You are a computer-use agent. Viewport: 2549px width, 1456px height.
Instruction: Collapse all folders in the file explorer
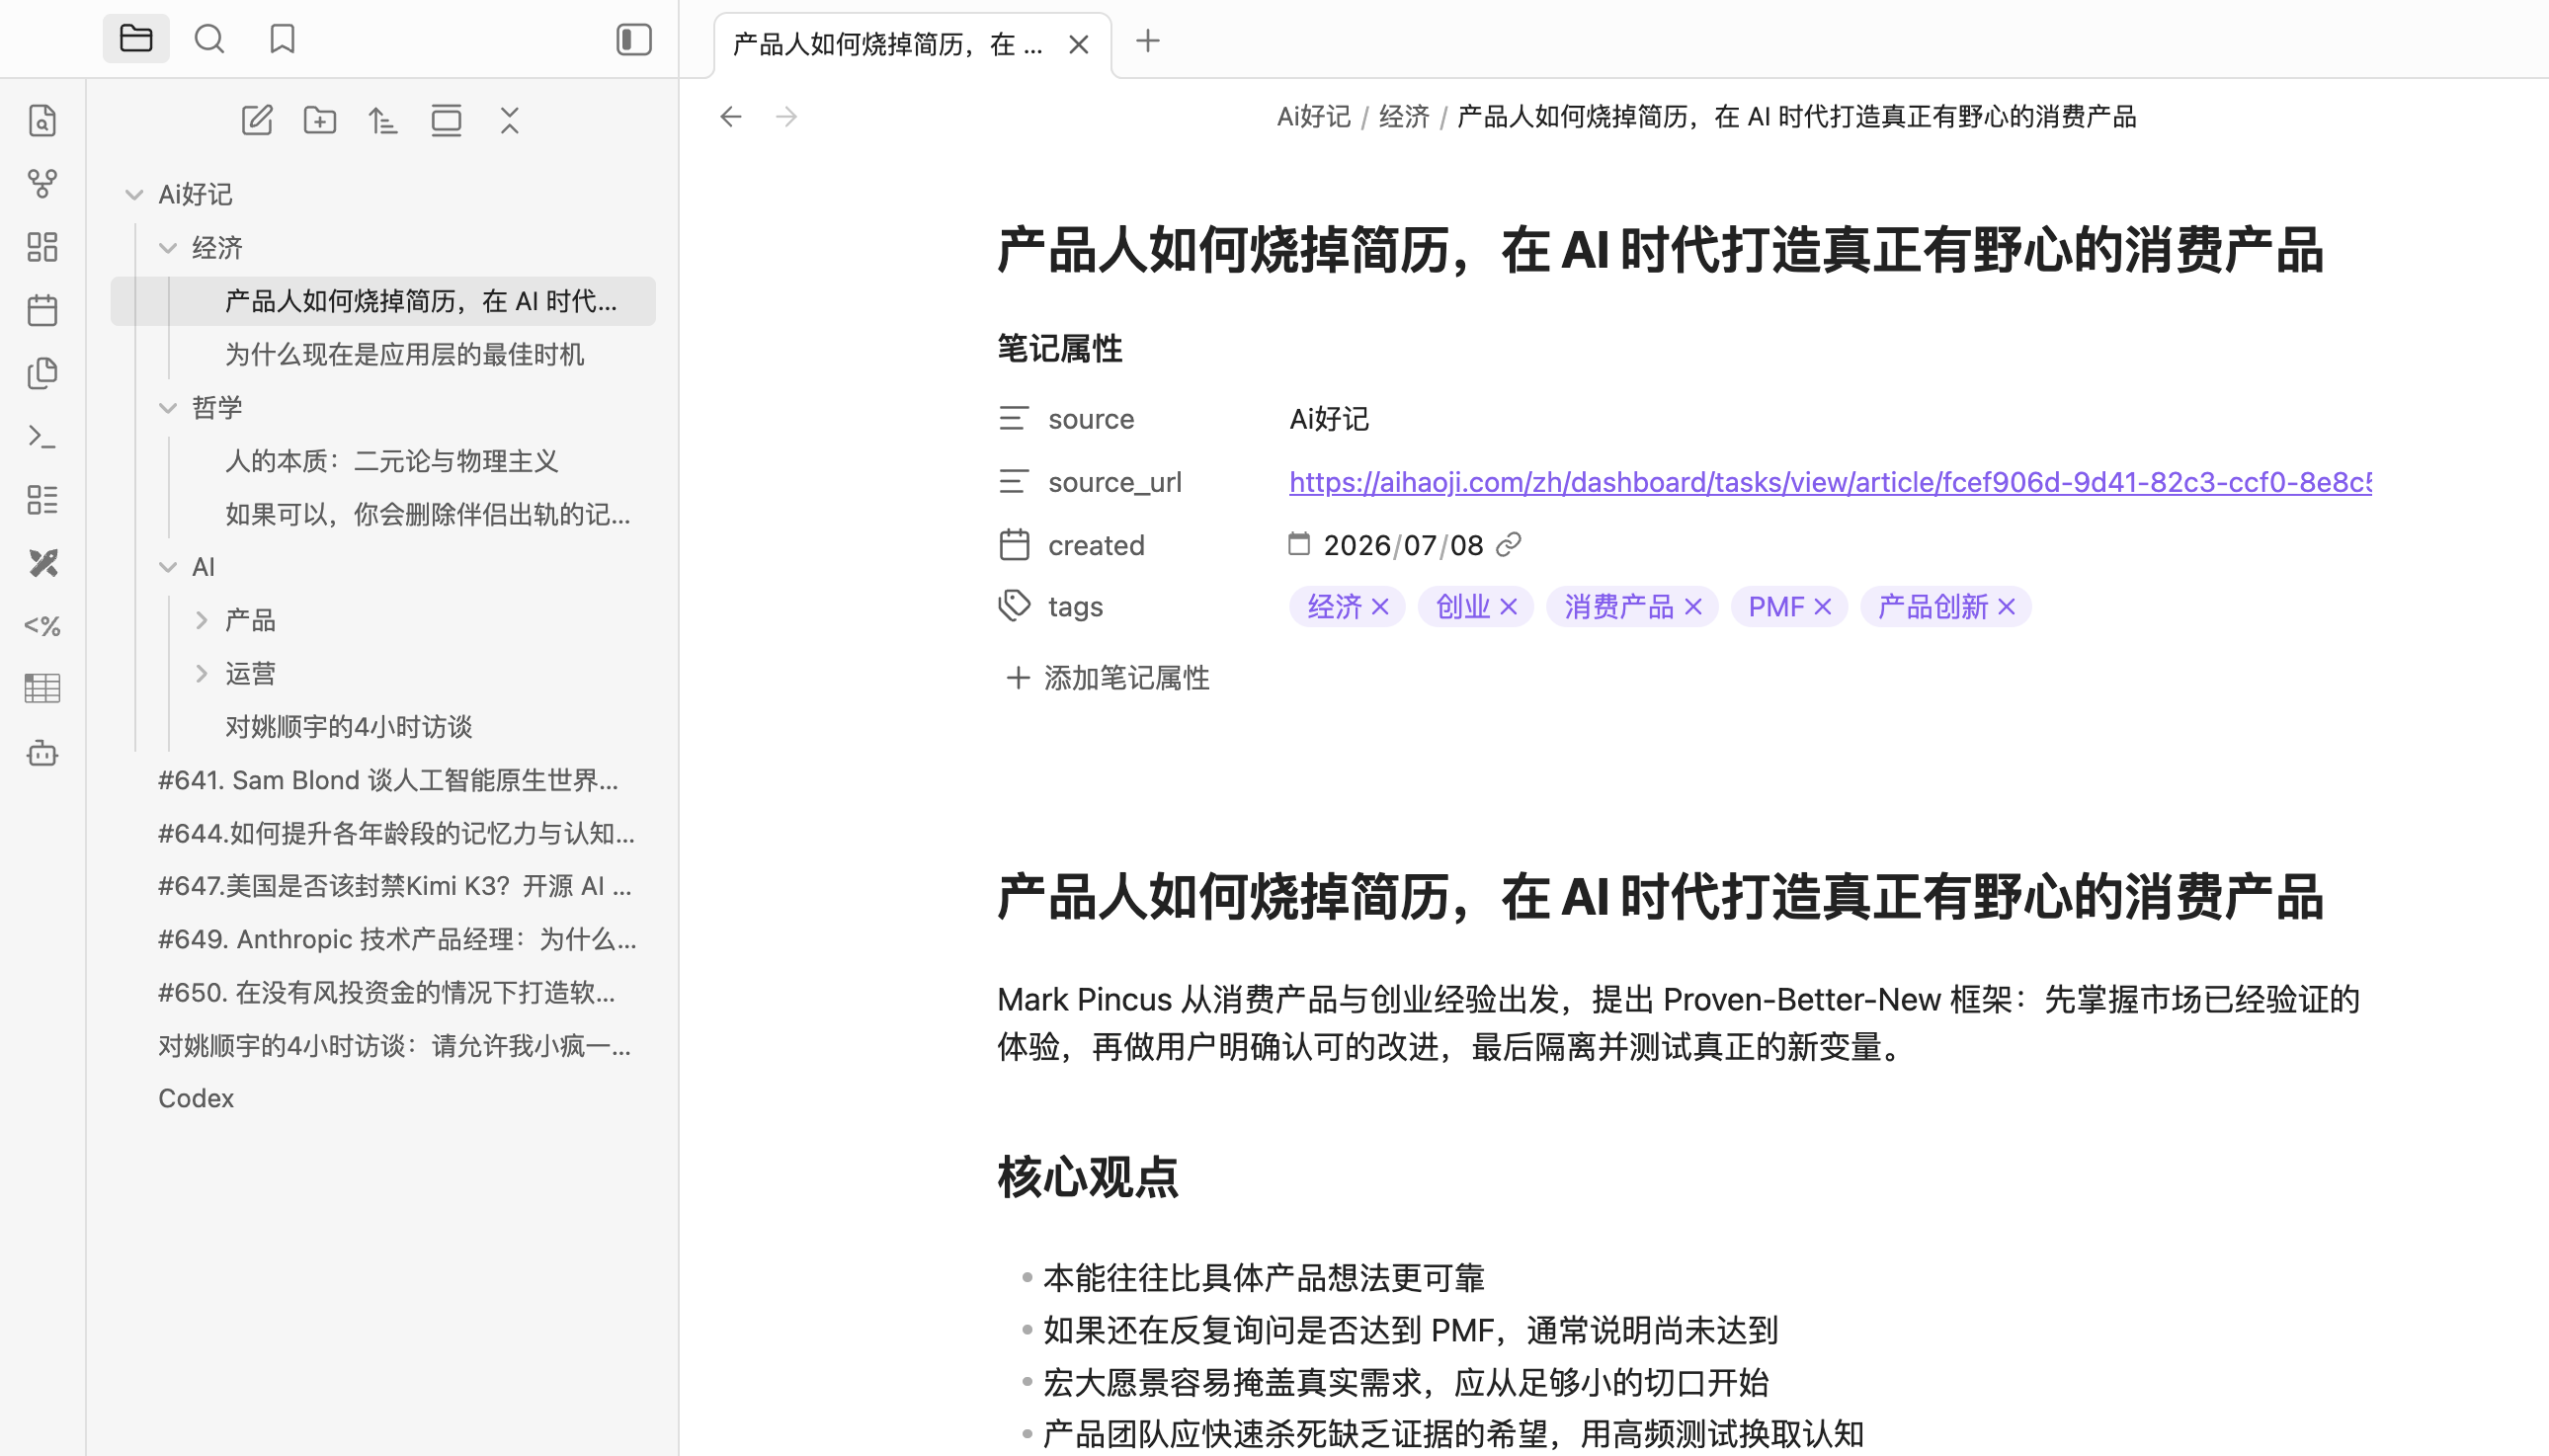pos(510,121)
